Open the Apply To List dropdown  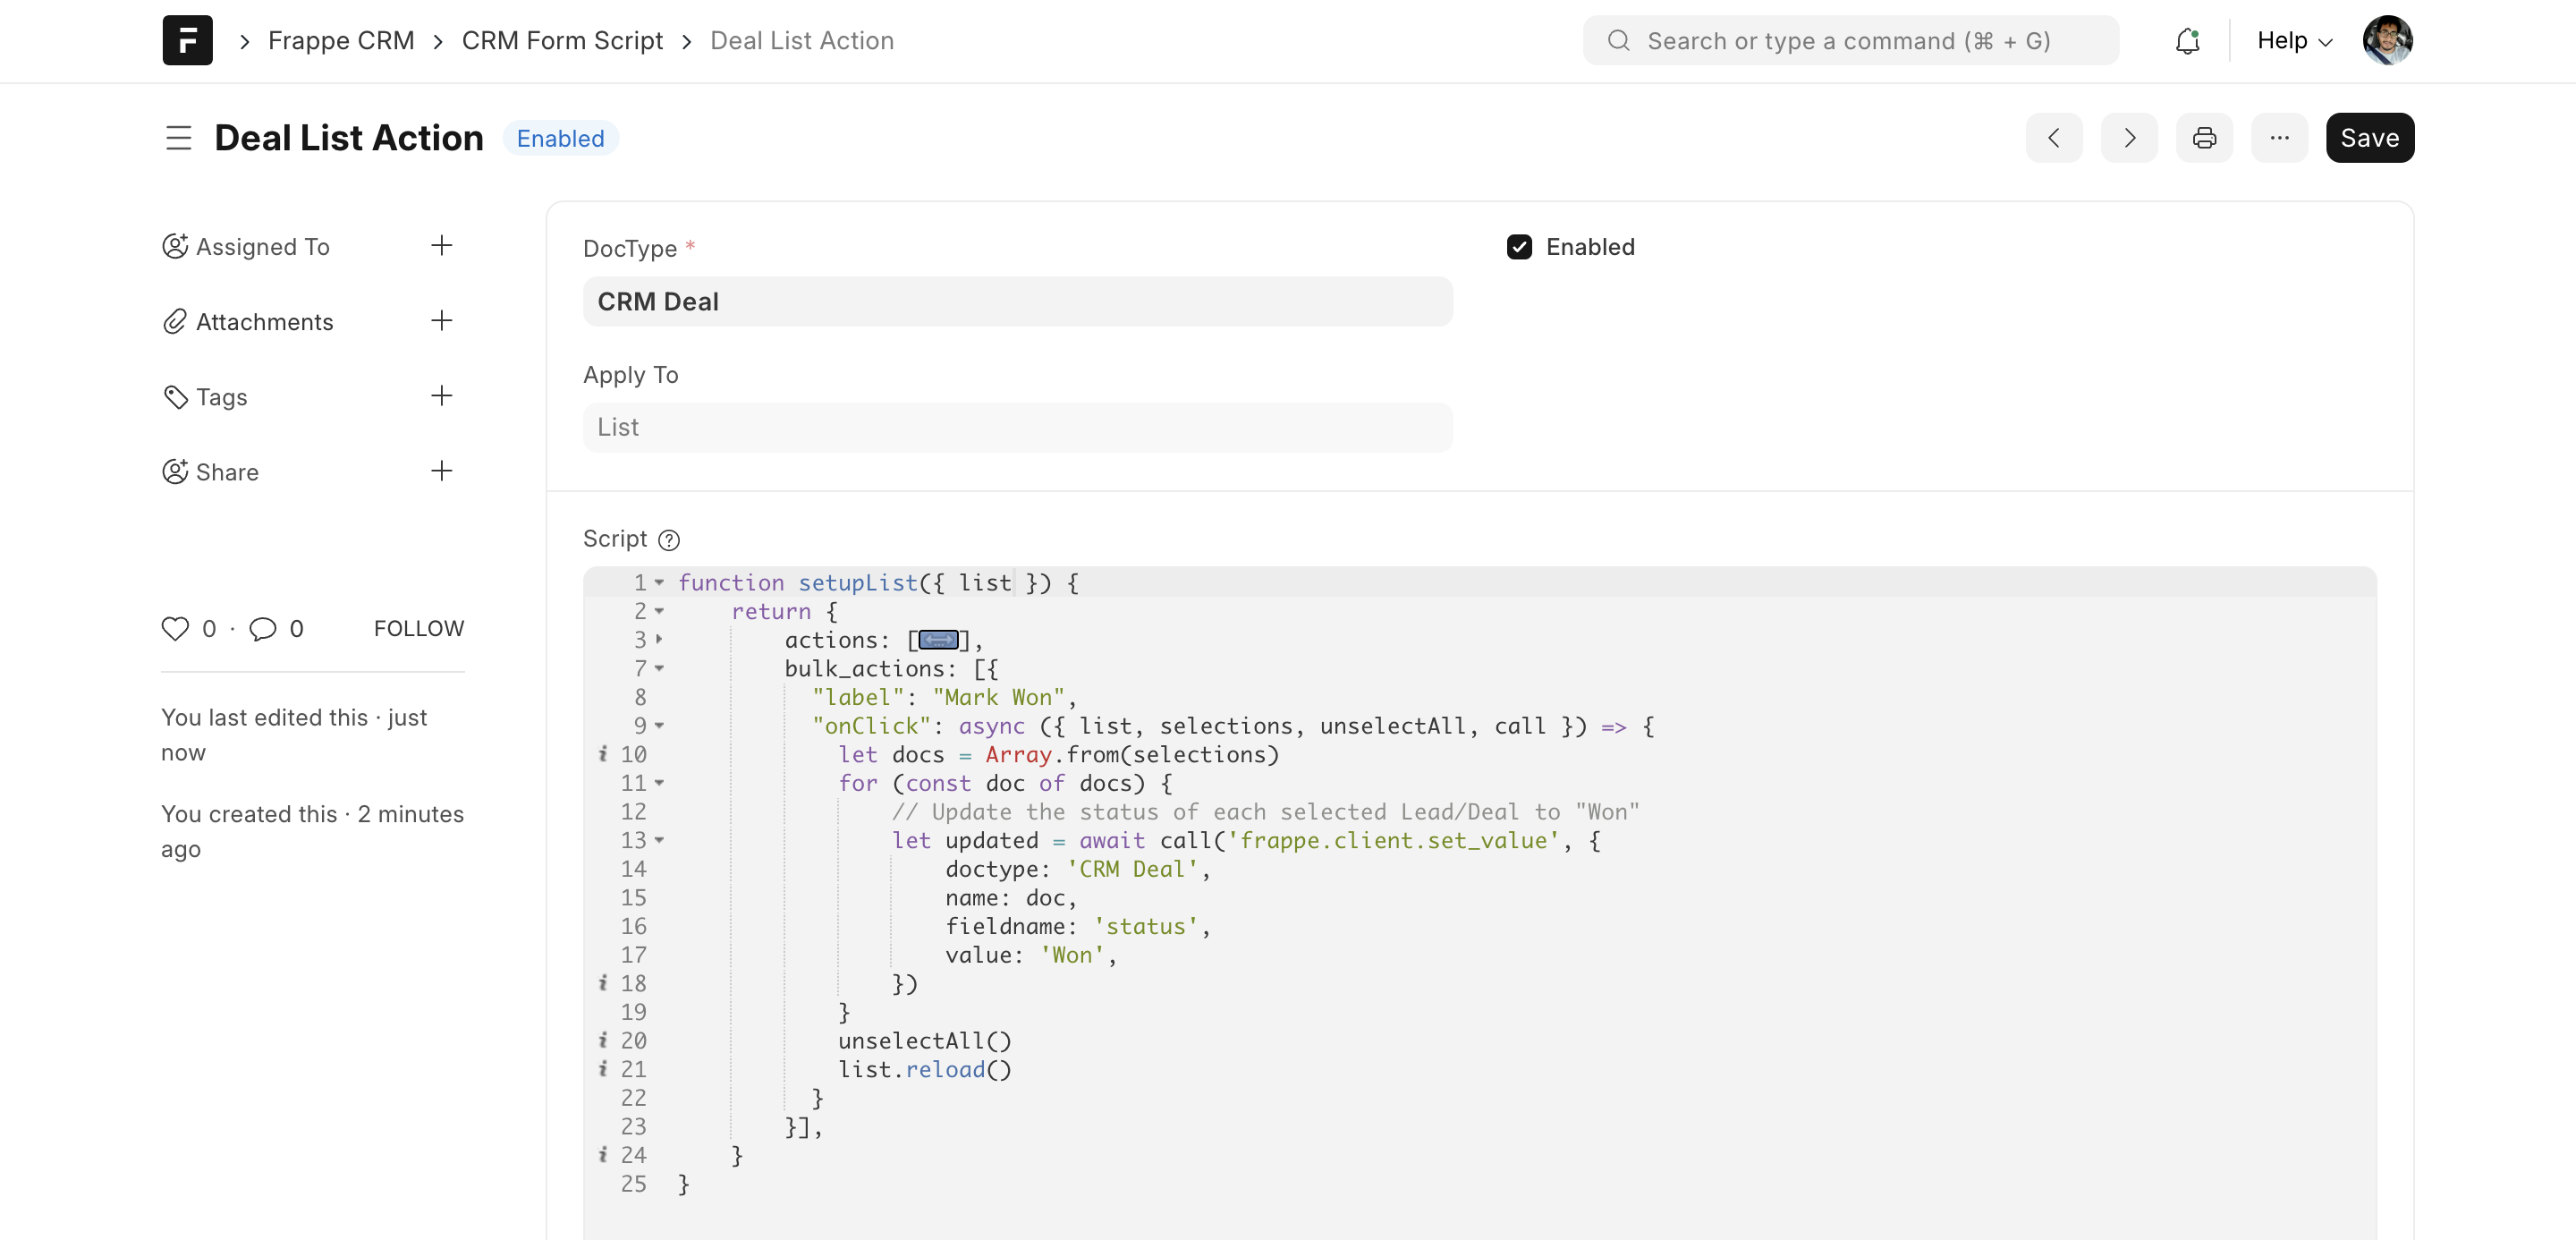(x=1017, y=427)
